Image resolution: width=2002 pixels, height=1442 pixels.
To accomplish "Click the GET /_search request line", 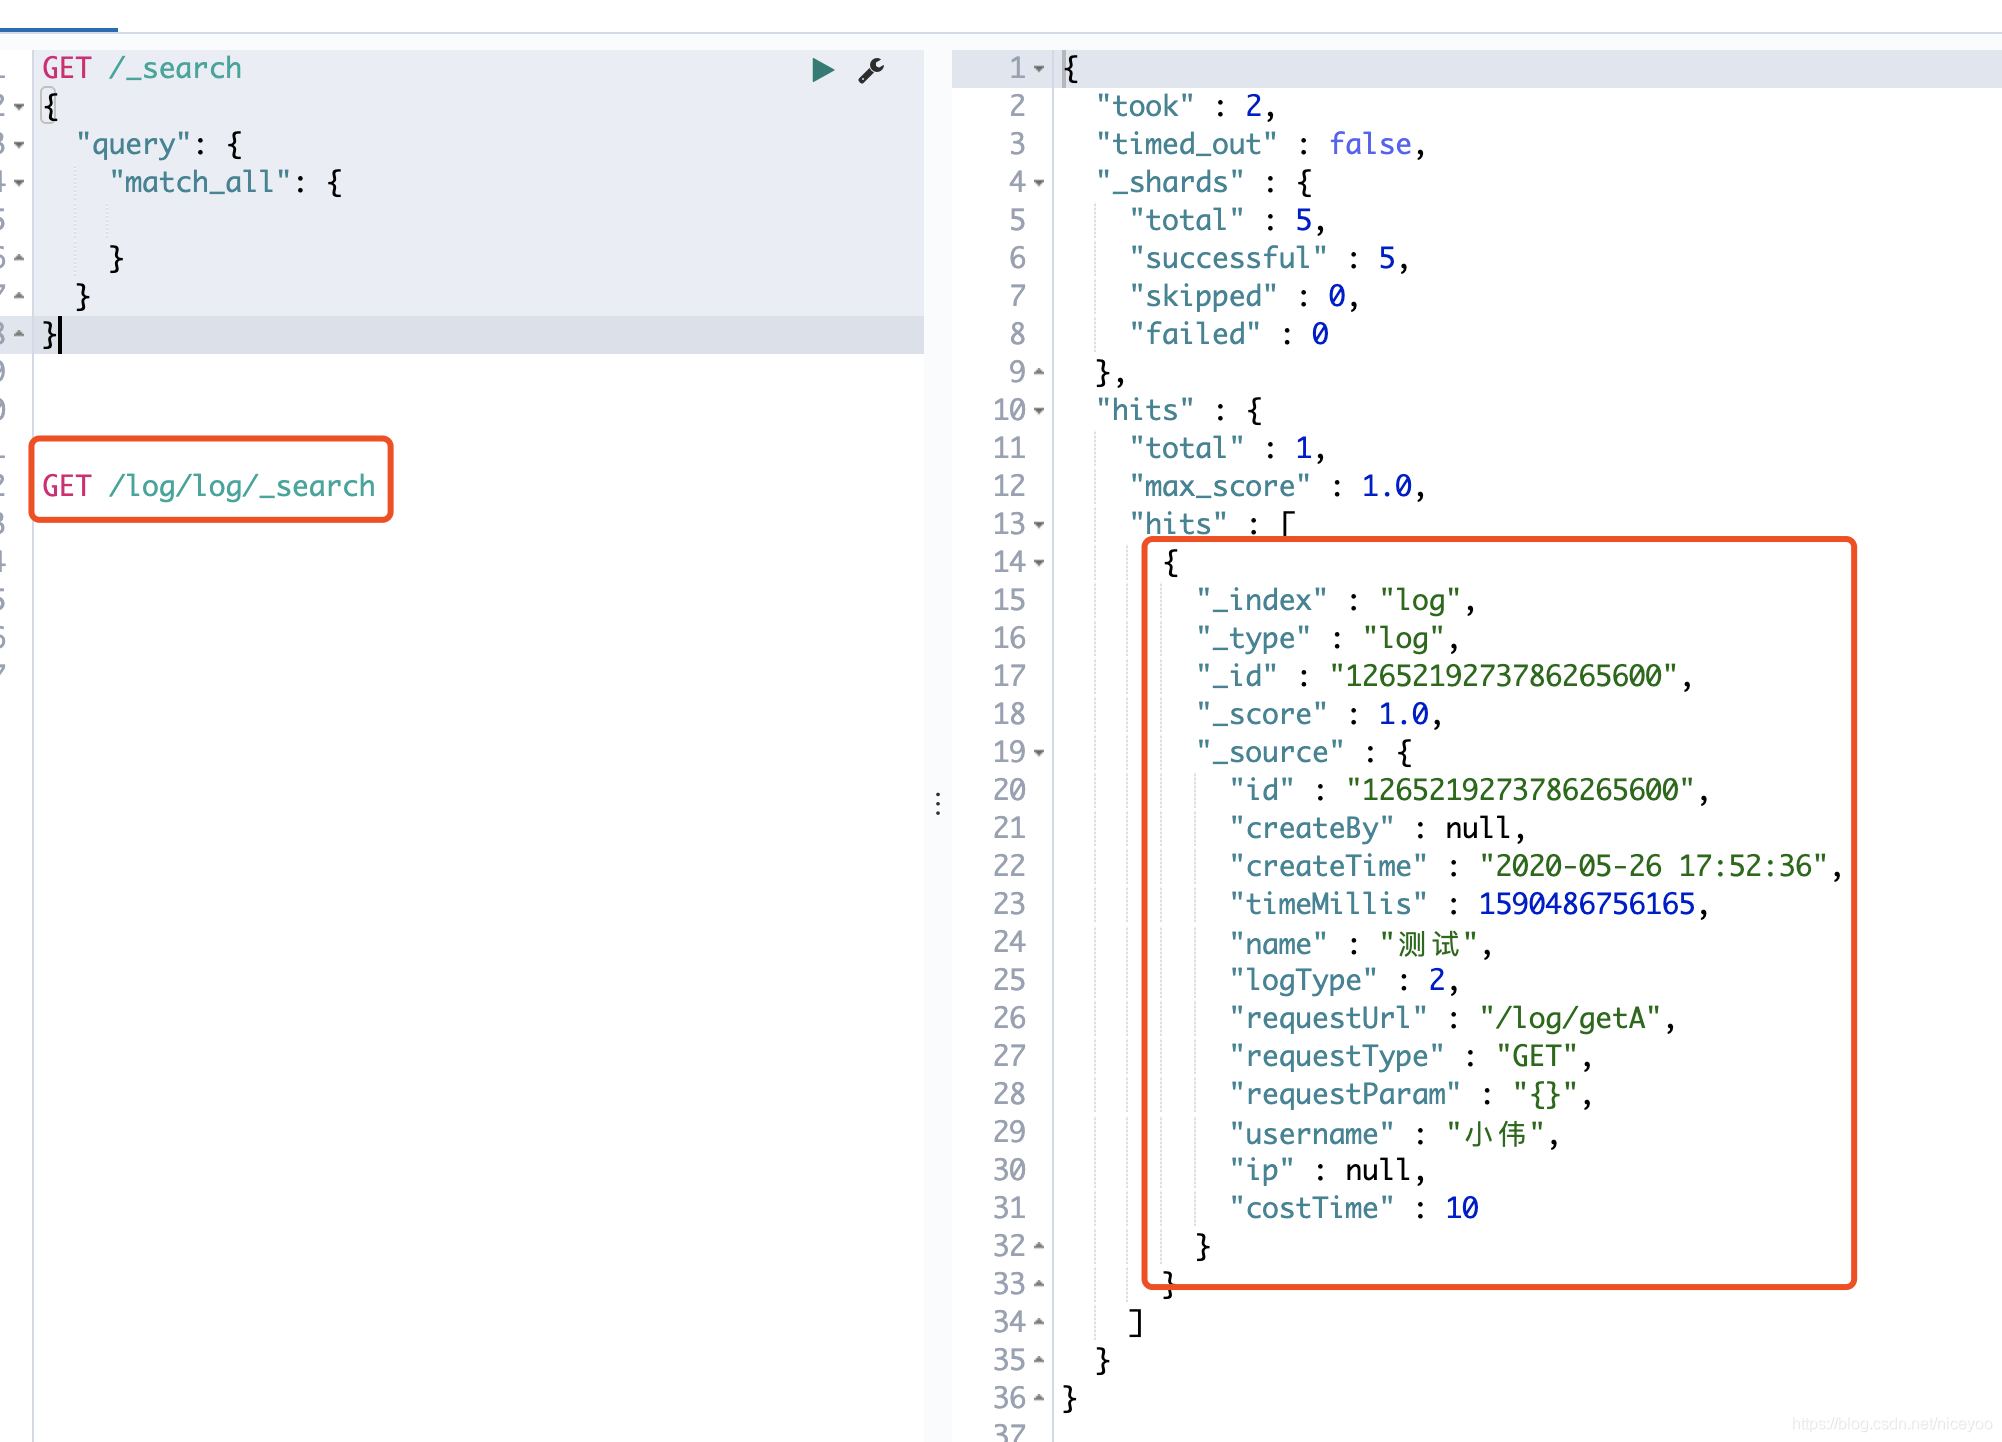I will [x=142, y=68].
